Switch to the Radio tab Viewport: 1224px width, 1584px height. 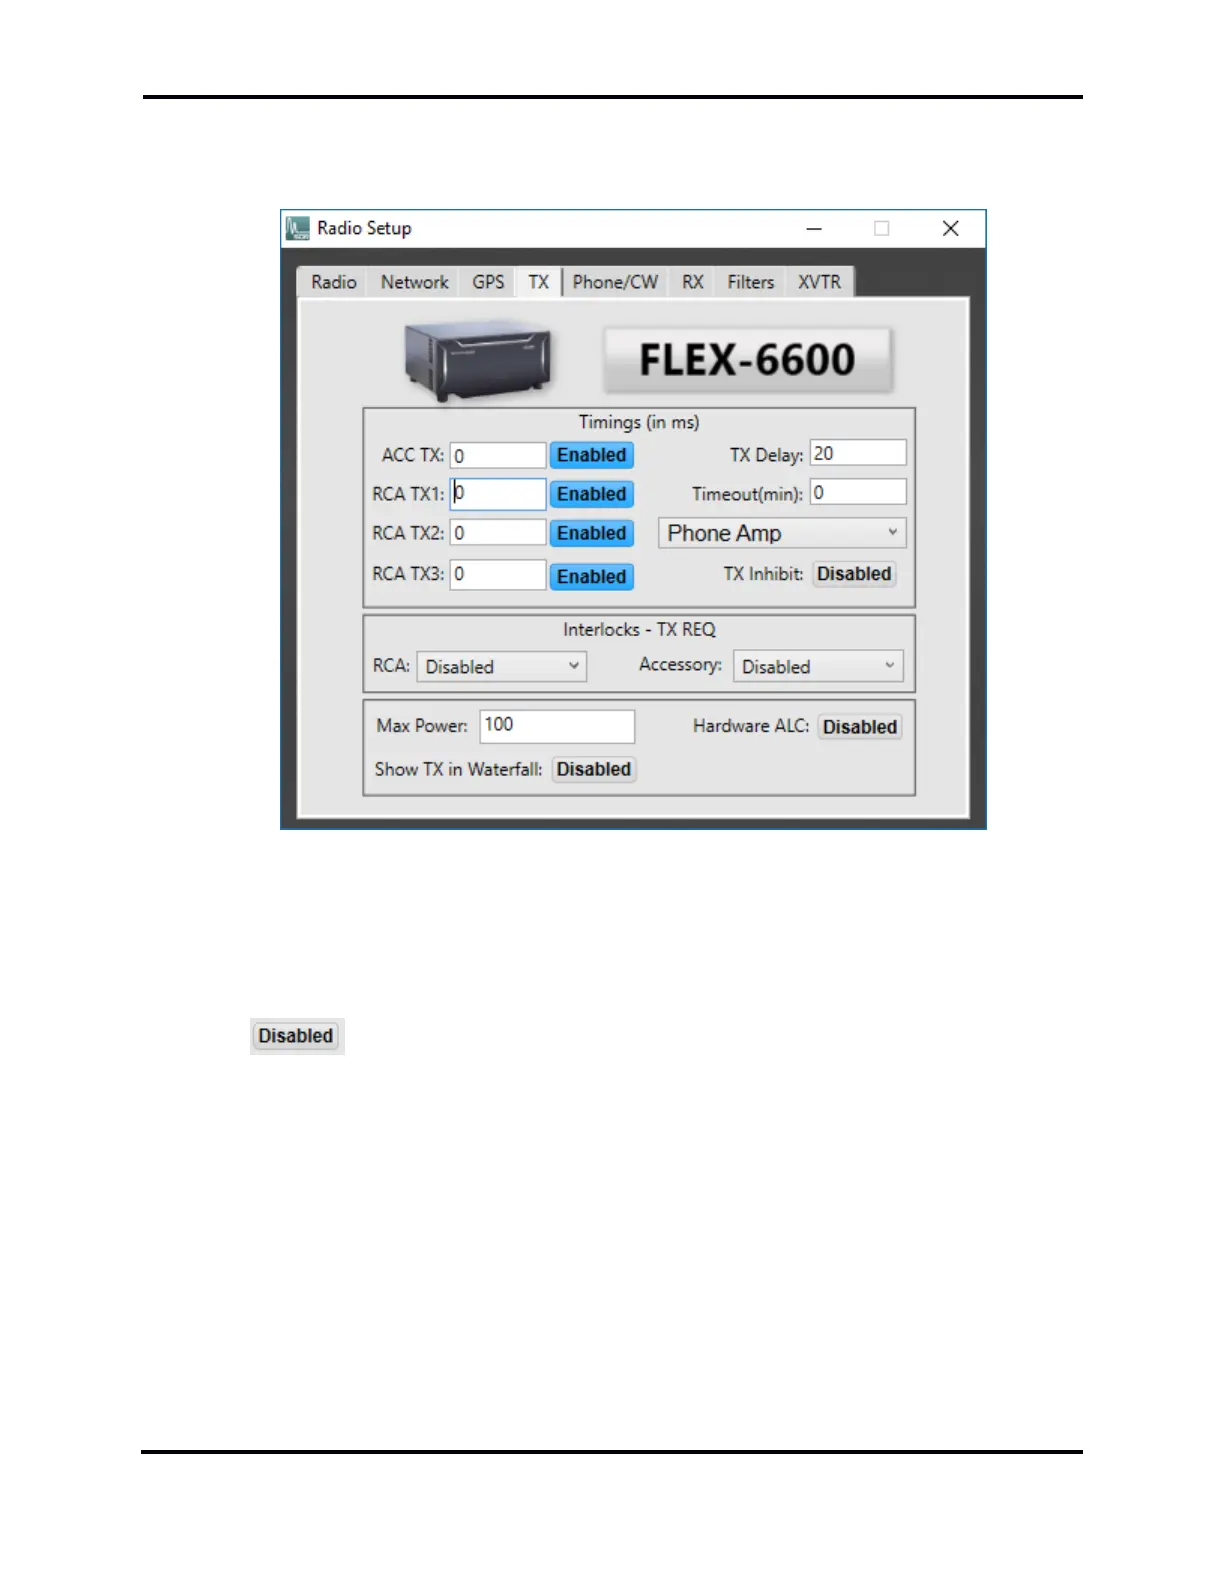click(x=333, y=282)
